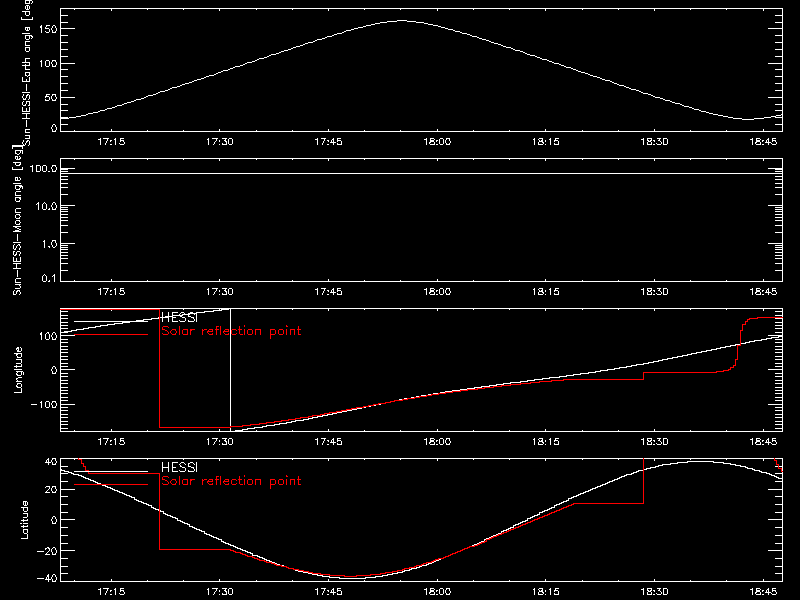This screenshot has height=600, width=800.
Task: Click 18:45 time label under Longitude plot
Action: (763, 442)
